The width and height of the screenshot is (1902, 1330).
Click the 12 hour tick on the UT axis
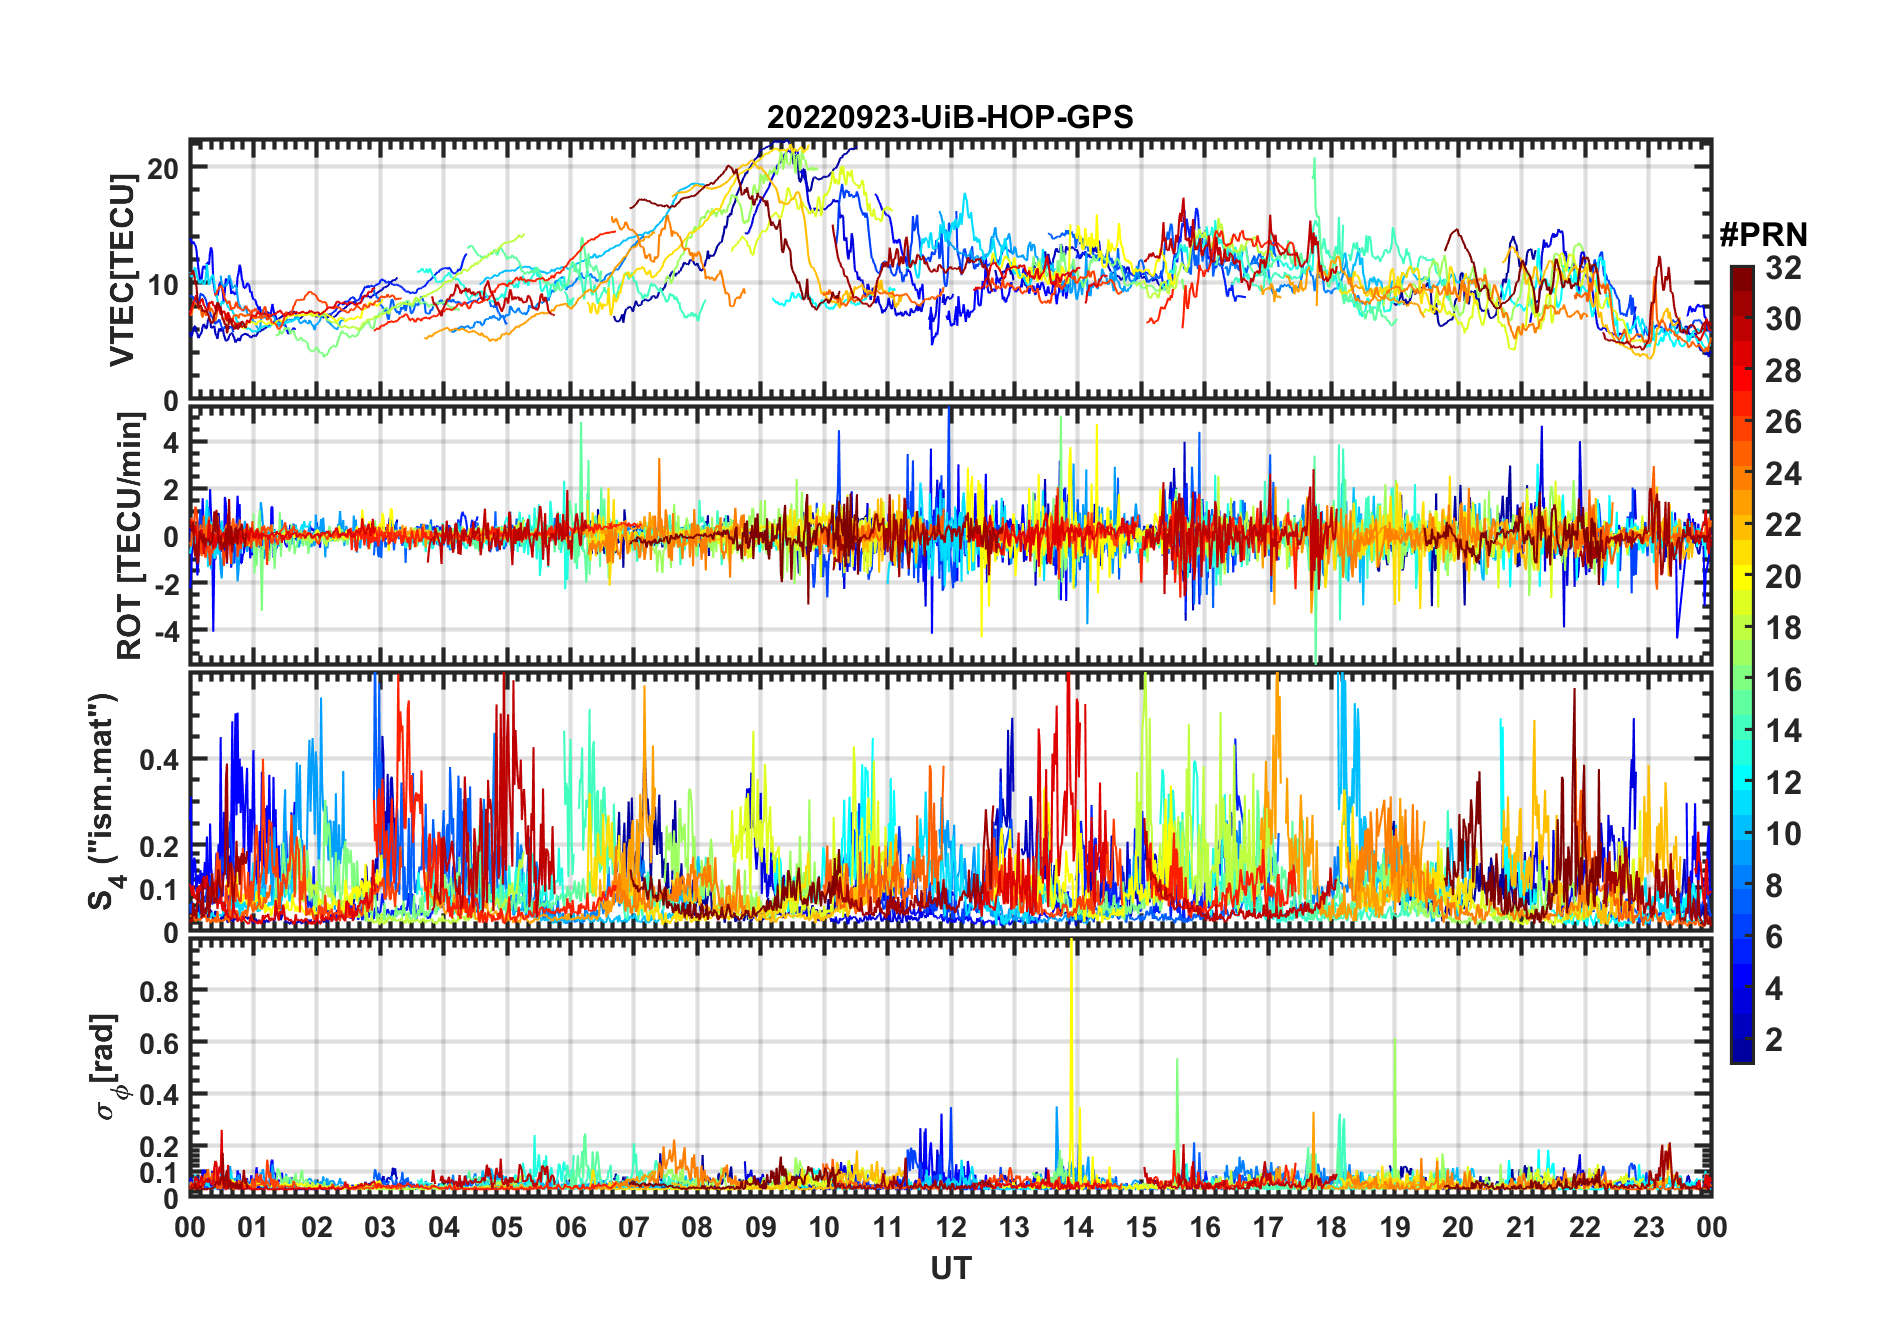pyautogui.click(x=950, y=1228)
